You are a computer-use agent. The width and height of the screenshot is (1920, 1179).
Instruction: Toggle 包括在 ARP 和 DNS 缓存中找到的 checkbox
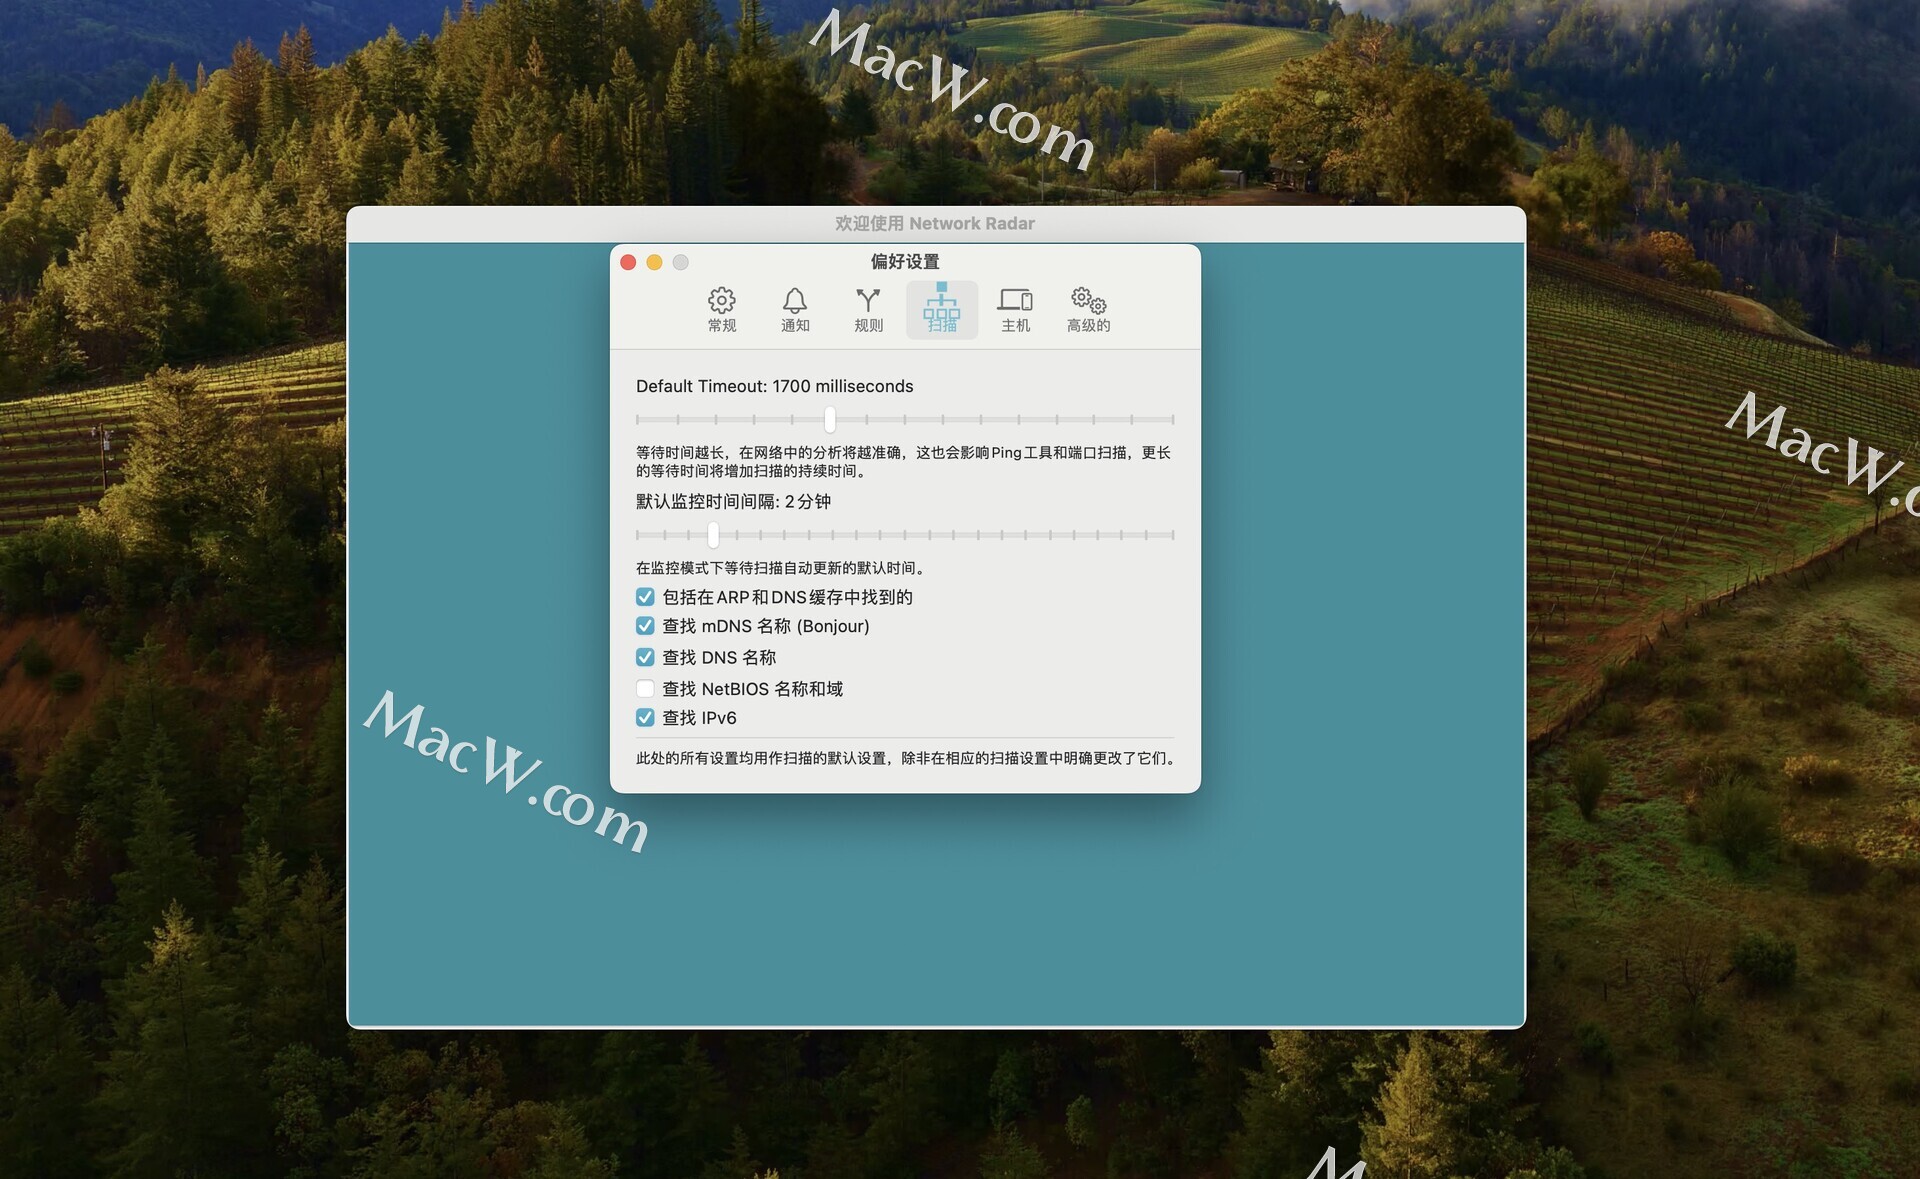[645, 597]
